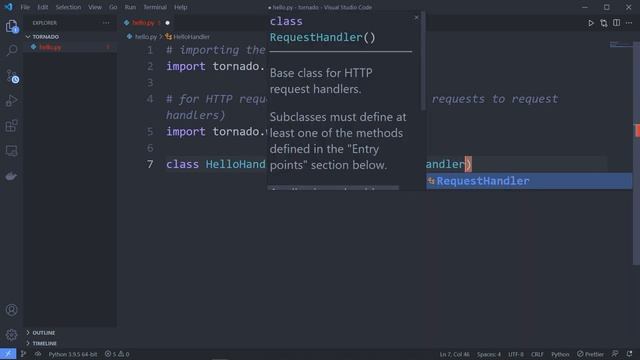
Task: Open the Edit menu
Action: pyautogui.click(x=42, y=7)
